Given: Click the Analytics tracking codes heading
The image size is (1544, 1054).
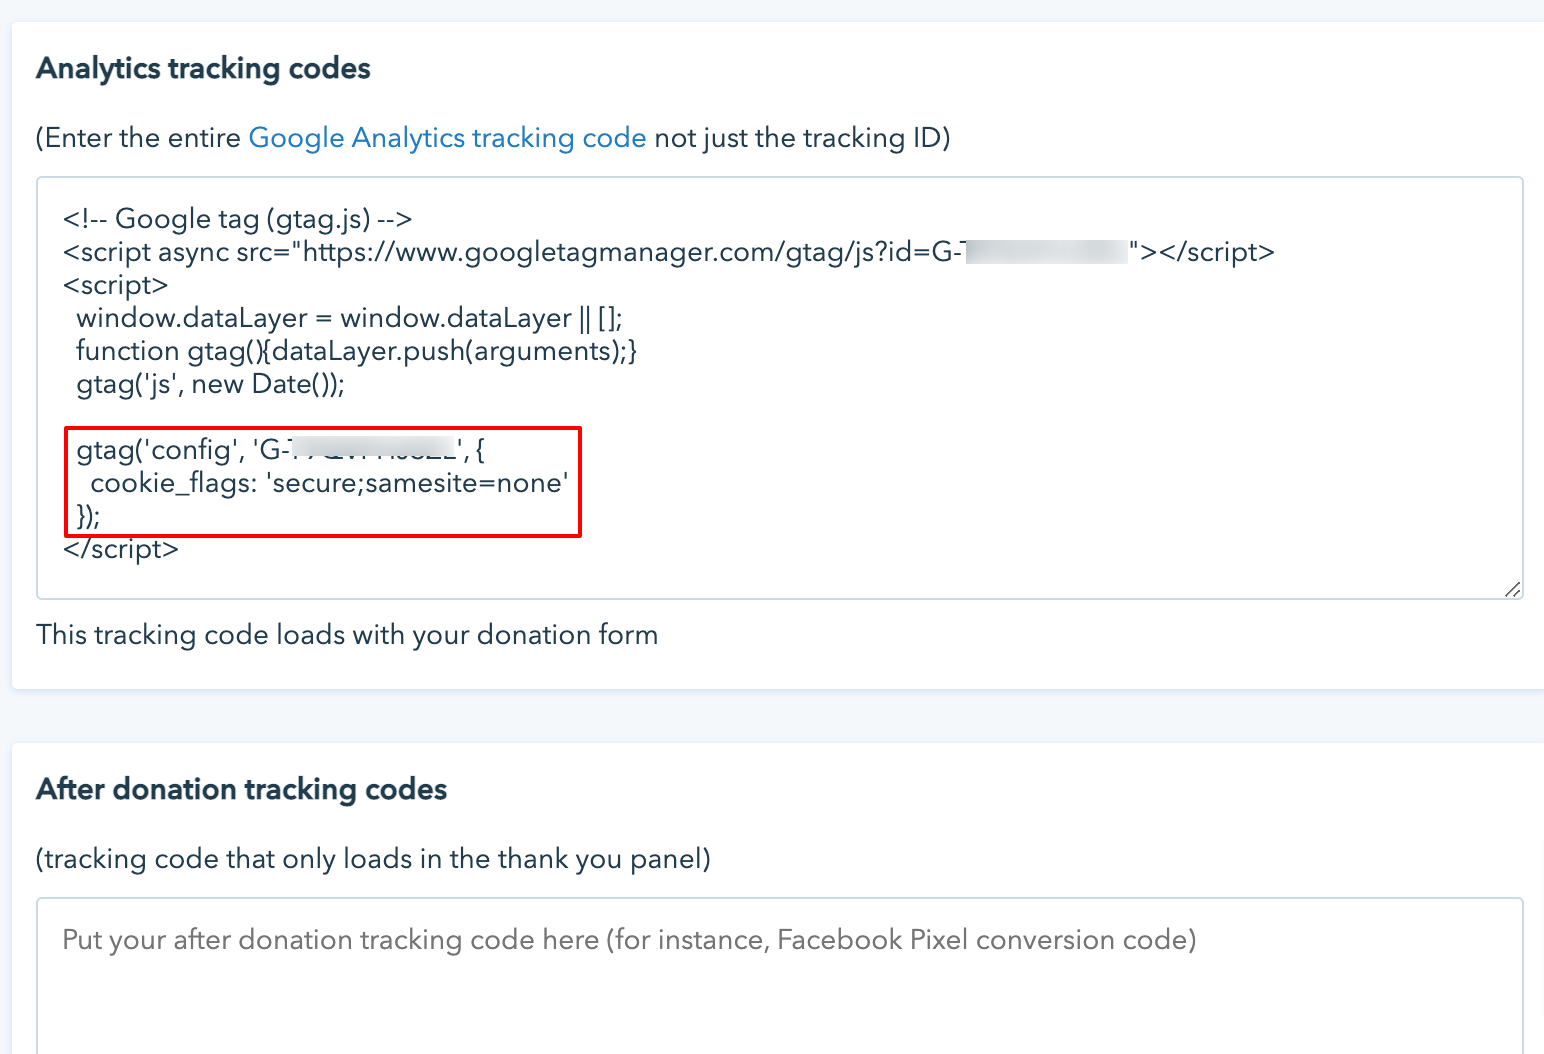Looking at the screenshot, I should [203, 68].
